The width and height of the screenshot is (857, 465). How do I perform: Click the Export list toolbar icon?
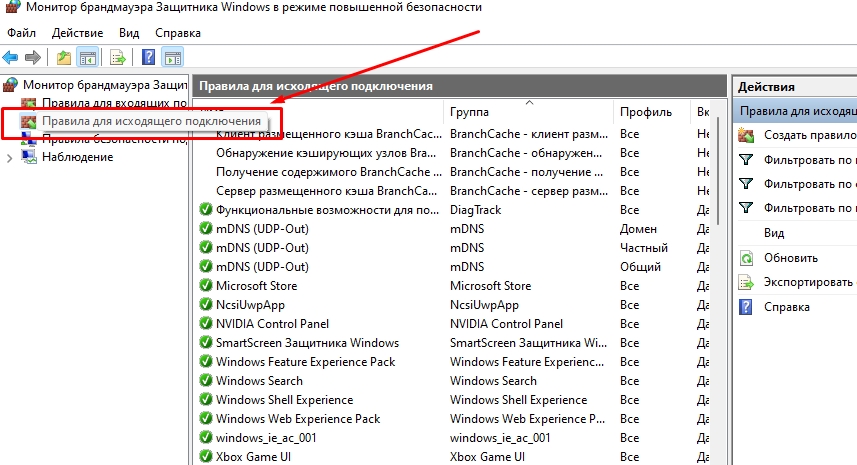click(x=118, y=57)
